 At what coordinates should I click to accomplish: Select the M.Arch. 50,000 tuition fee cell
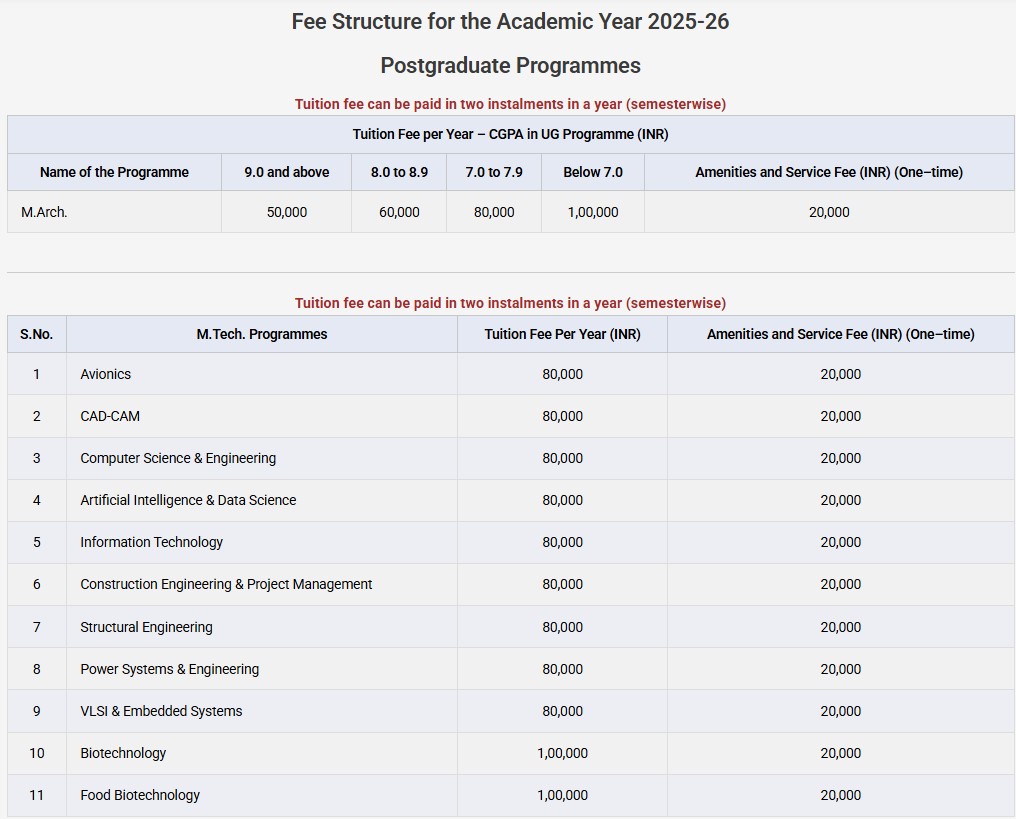pos(286,212)
